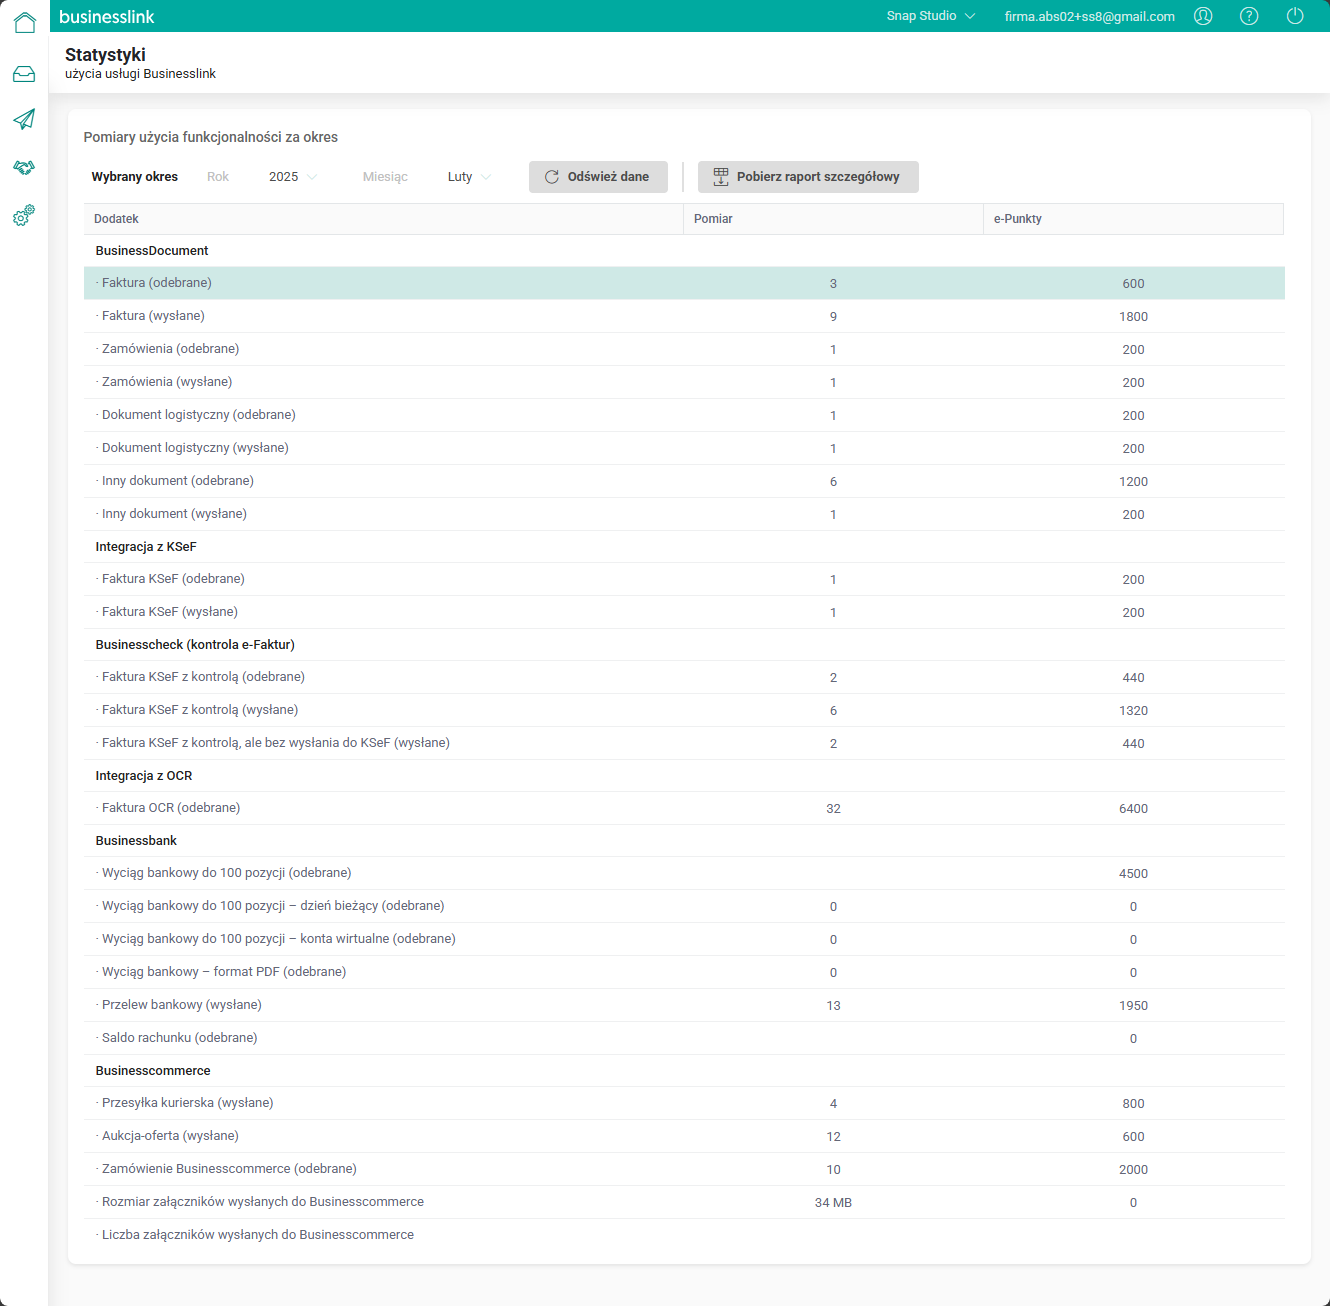Image resolution: width=1330 pixels, height=1306 pixels.
Task: Expand the Snap Studio company dropdown
Action: pos(931,16)
